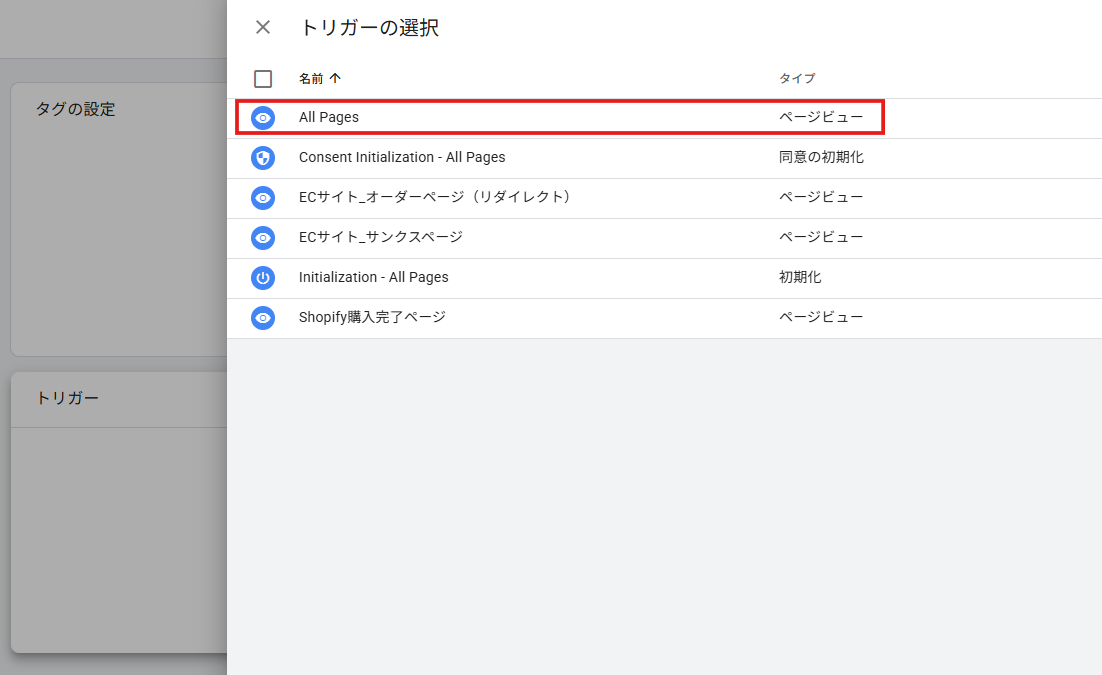Click the Shopify購入完了ページ eye icon
1102x675 pixels.
263,318
